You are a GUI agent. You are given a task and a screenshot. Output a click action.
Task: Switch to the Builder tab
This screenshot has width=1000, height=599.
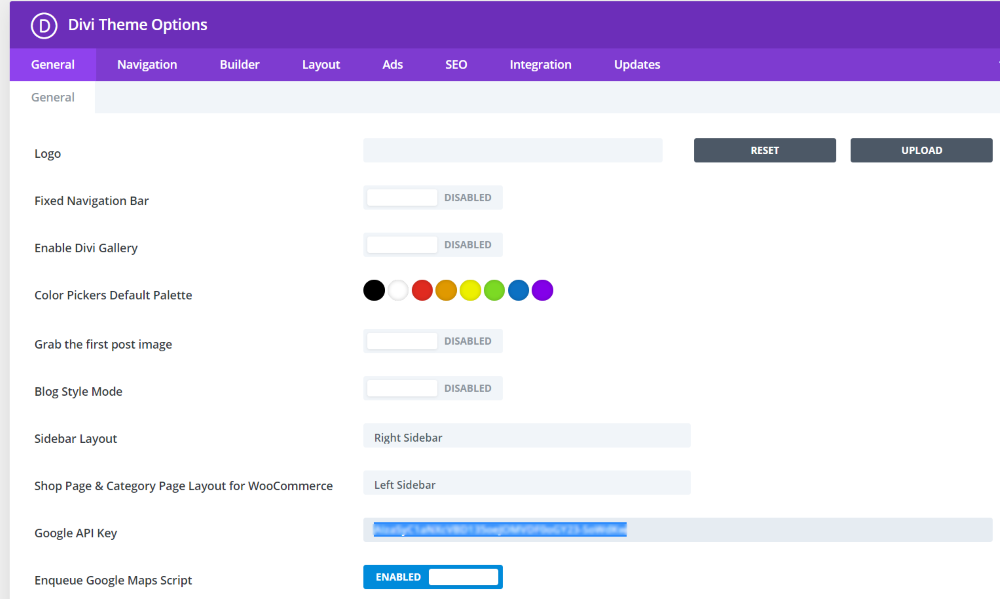pos(239,64)
